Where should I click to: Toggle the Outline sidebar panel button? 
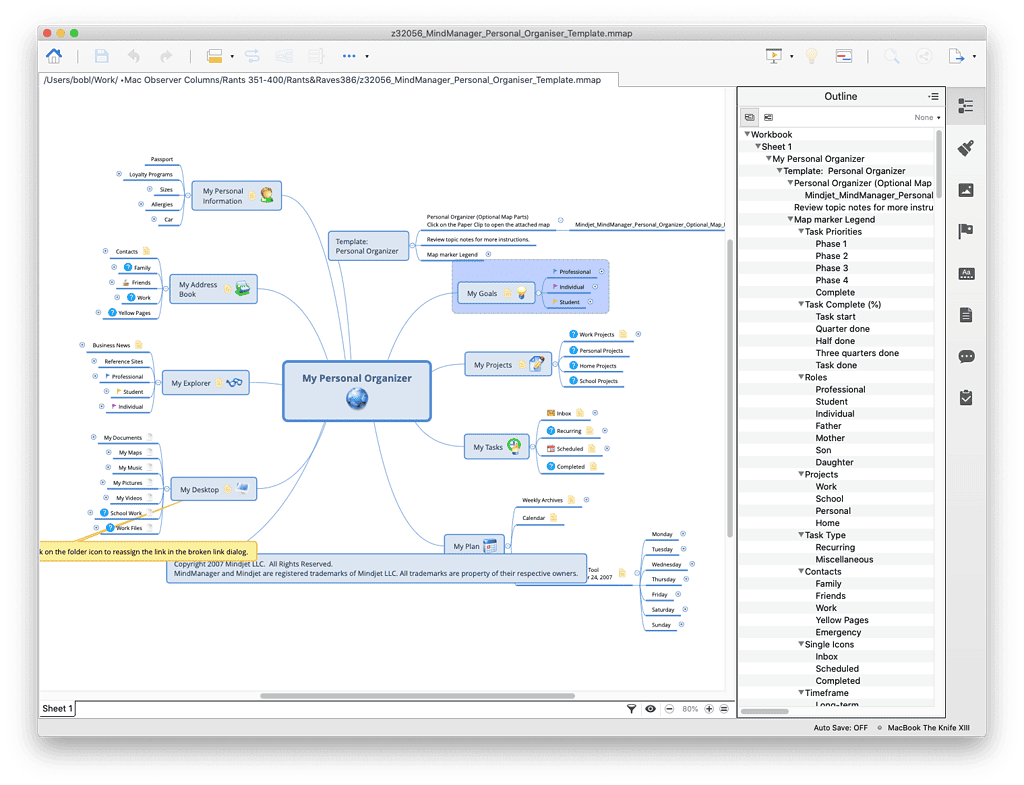pyautogui.click(x=965, y=106)
